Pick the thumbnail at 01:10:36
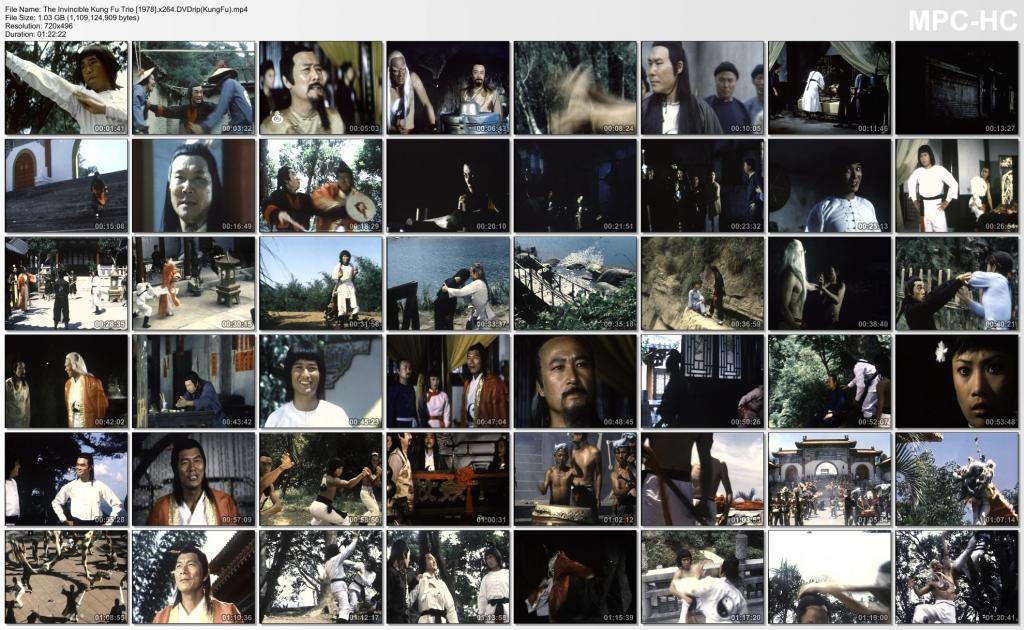The height and width of the screenshot is (630, 1024). click(x=194, y=576)
